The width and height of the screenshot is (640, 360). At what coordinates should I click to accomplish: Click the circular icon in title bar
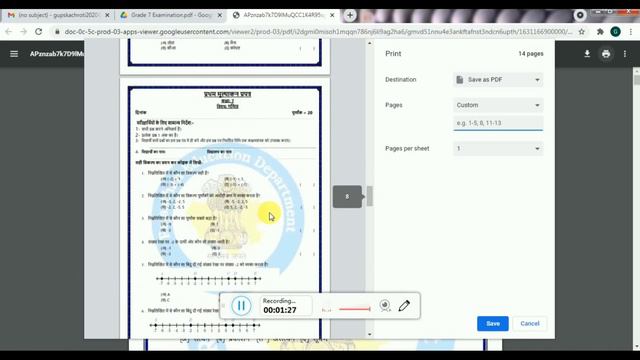pyautogui.click(x=580, y=15)
